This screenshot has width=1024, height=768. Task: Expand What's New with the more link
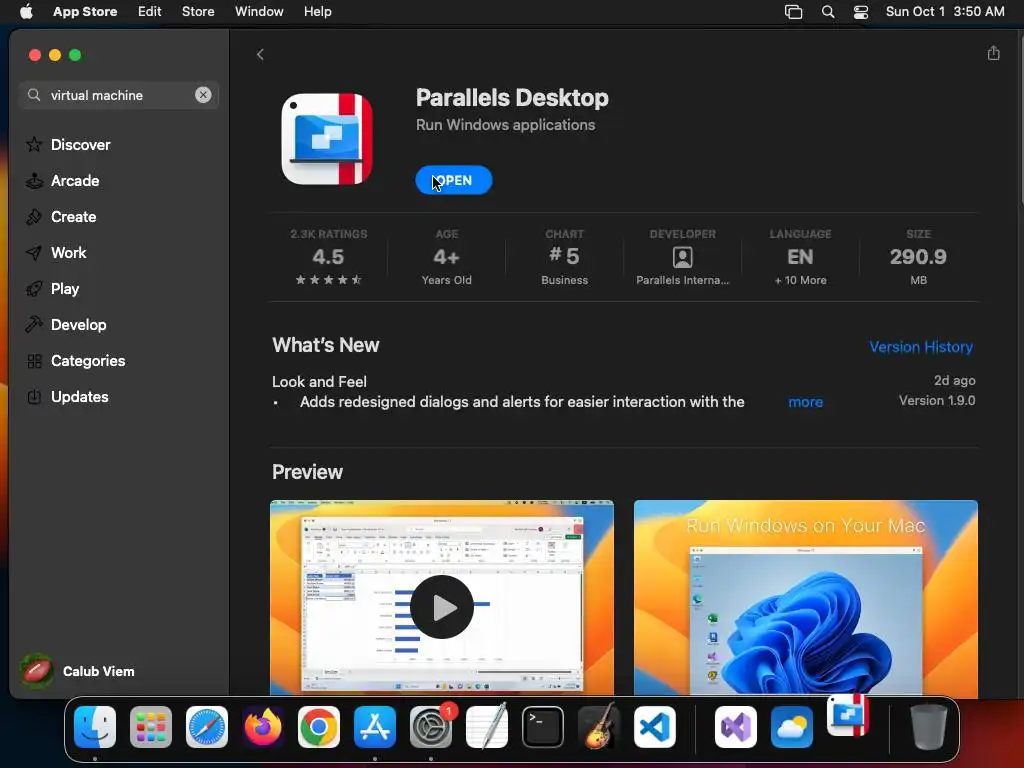805,402
